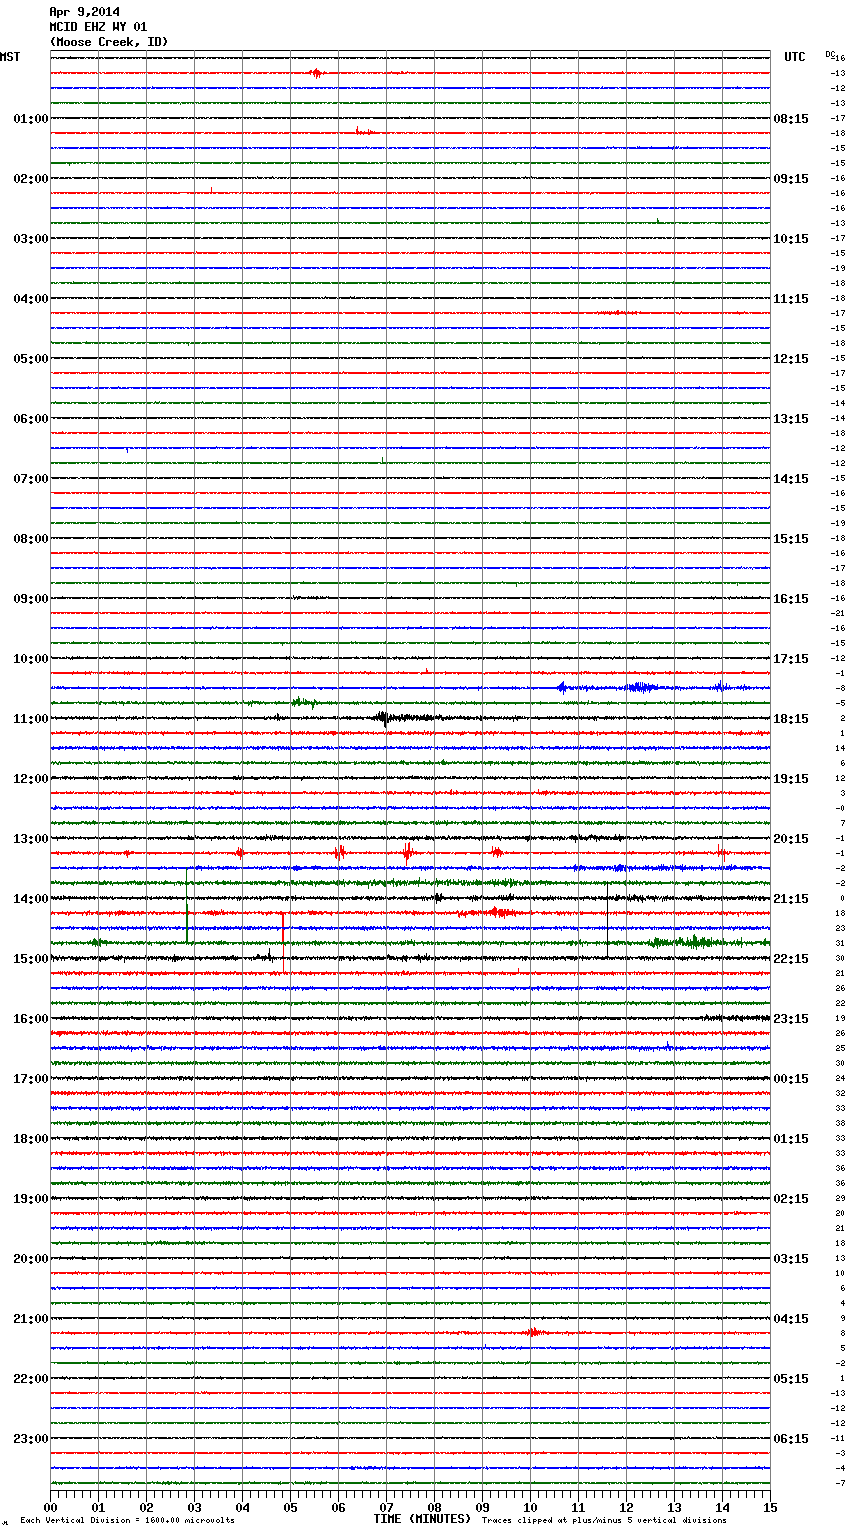Click "Each Vertical Division = 1600.00 microvolts" note

pyautogui.click(x=127, y=1521)
